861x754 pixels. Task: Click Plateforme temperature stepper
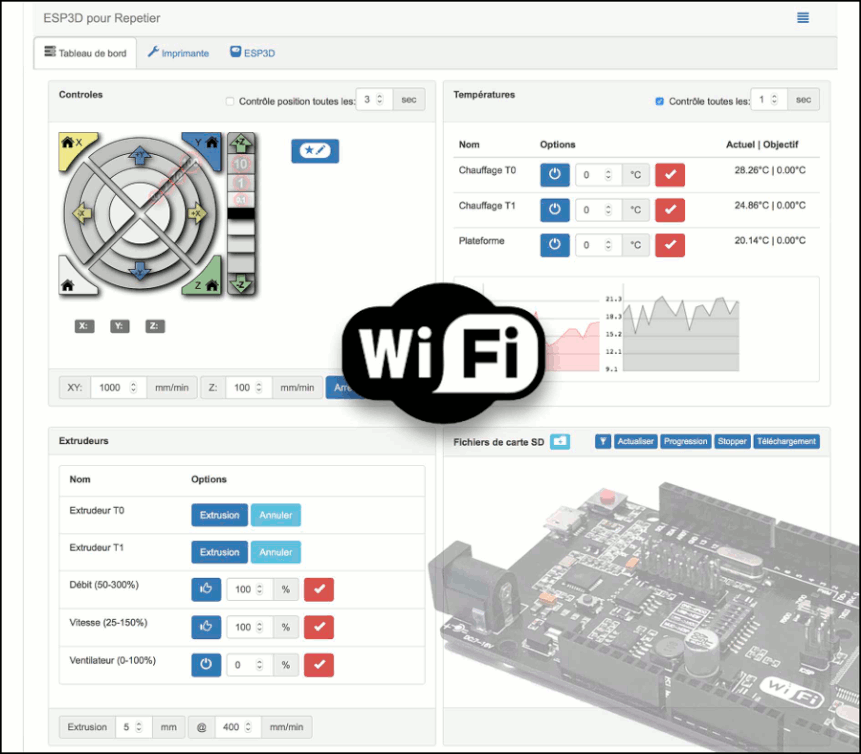coord(599,245)
